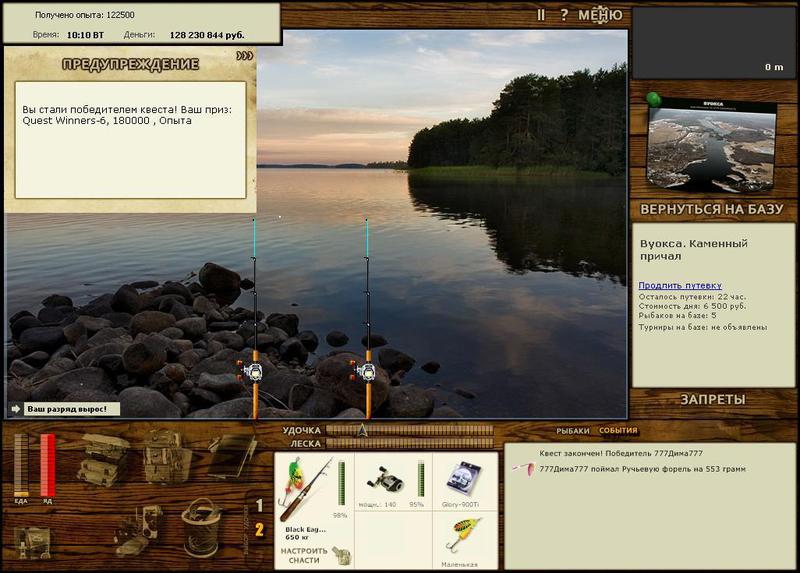Pause the game with pause icon

click(x=541, y=15)
